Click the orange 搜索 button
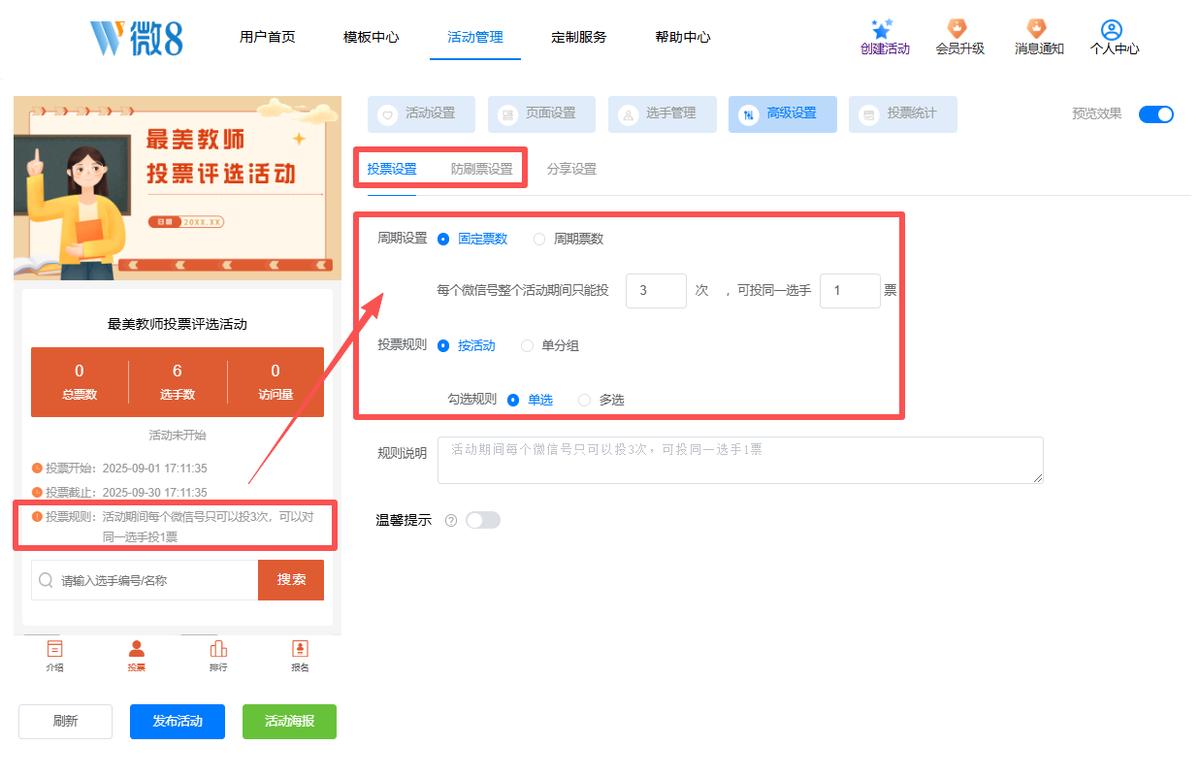 pos(291,580)
